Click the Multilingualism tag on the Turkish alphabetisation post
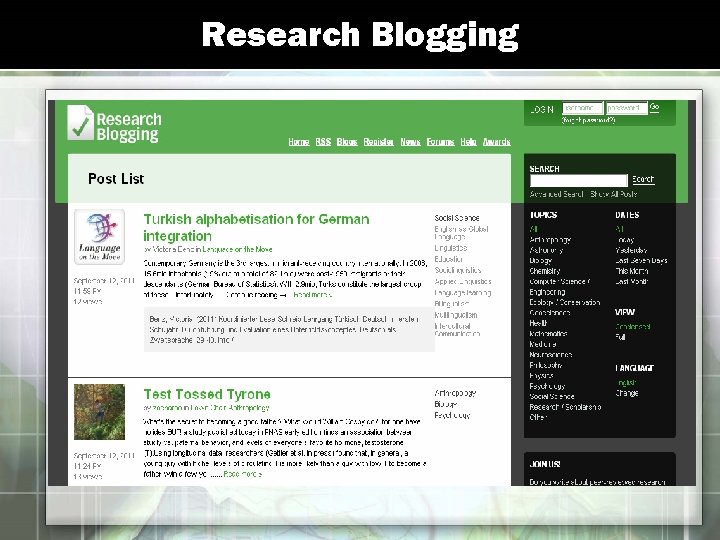Viewport: 720px width, 540px height. pyautogui.click(x=456, y=315)
